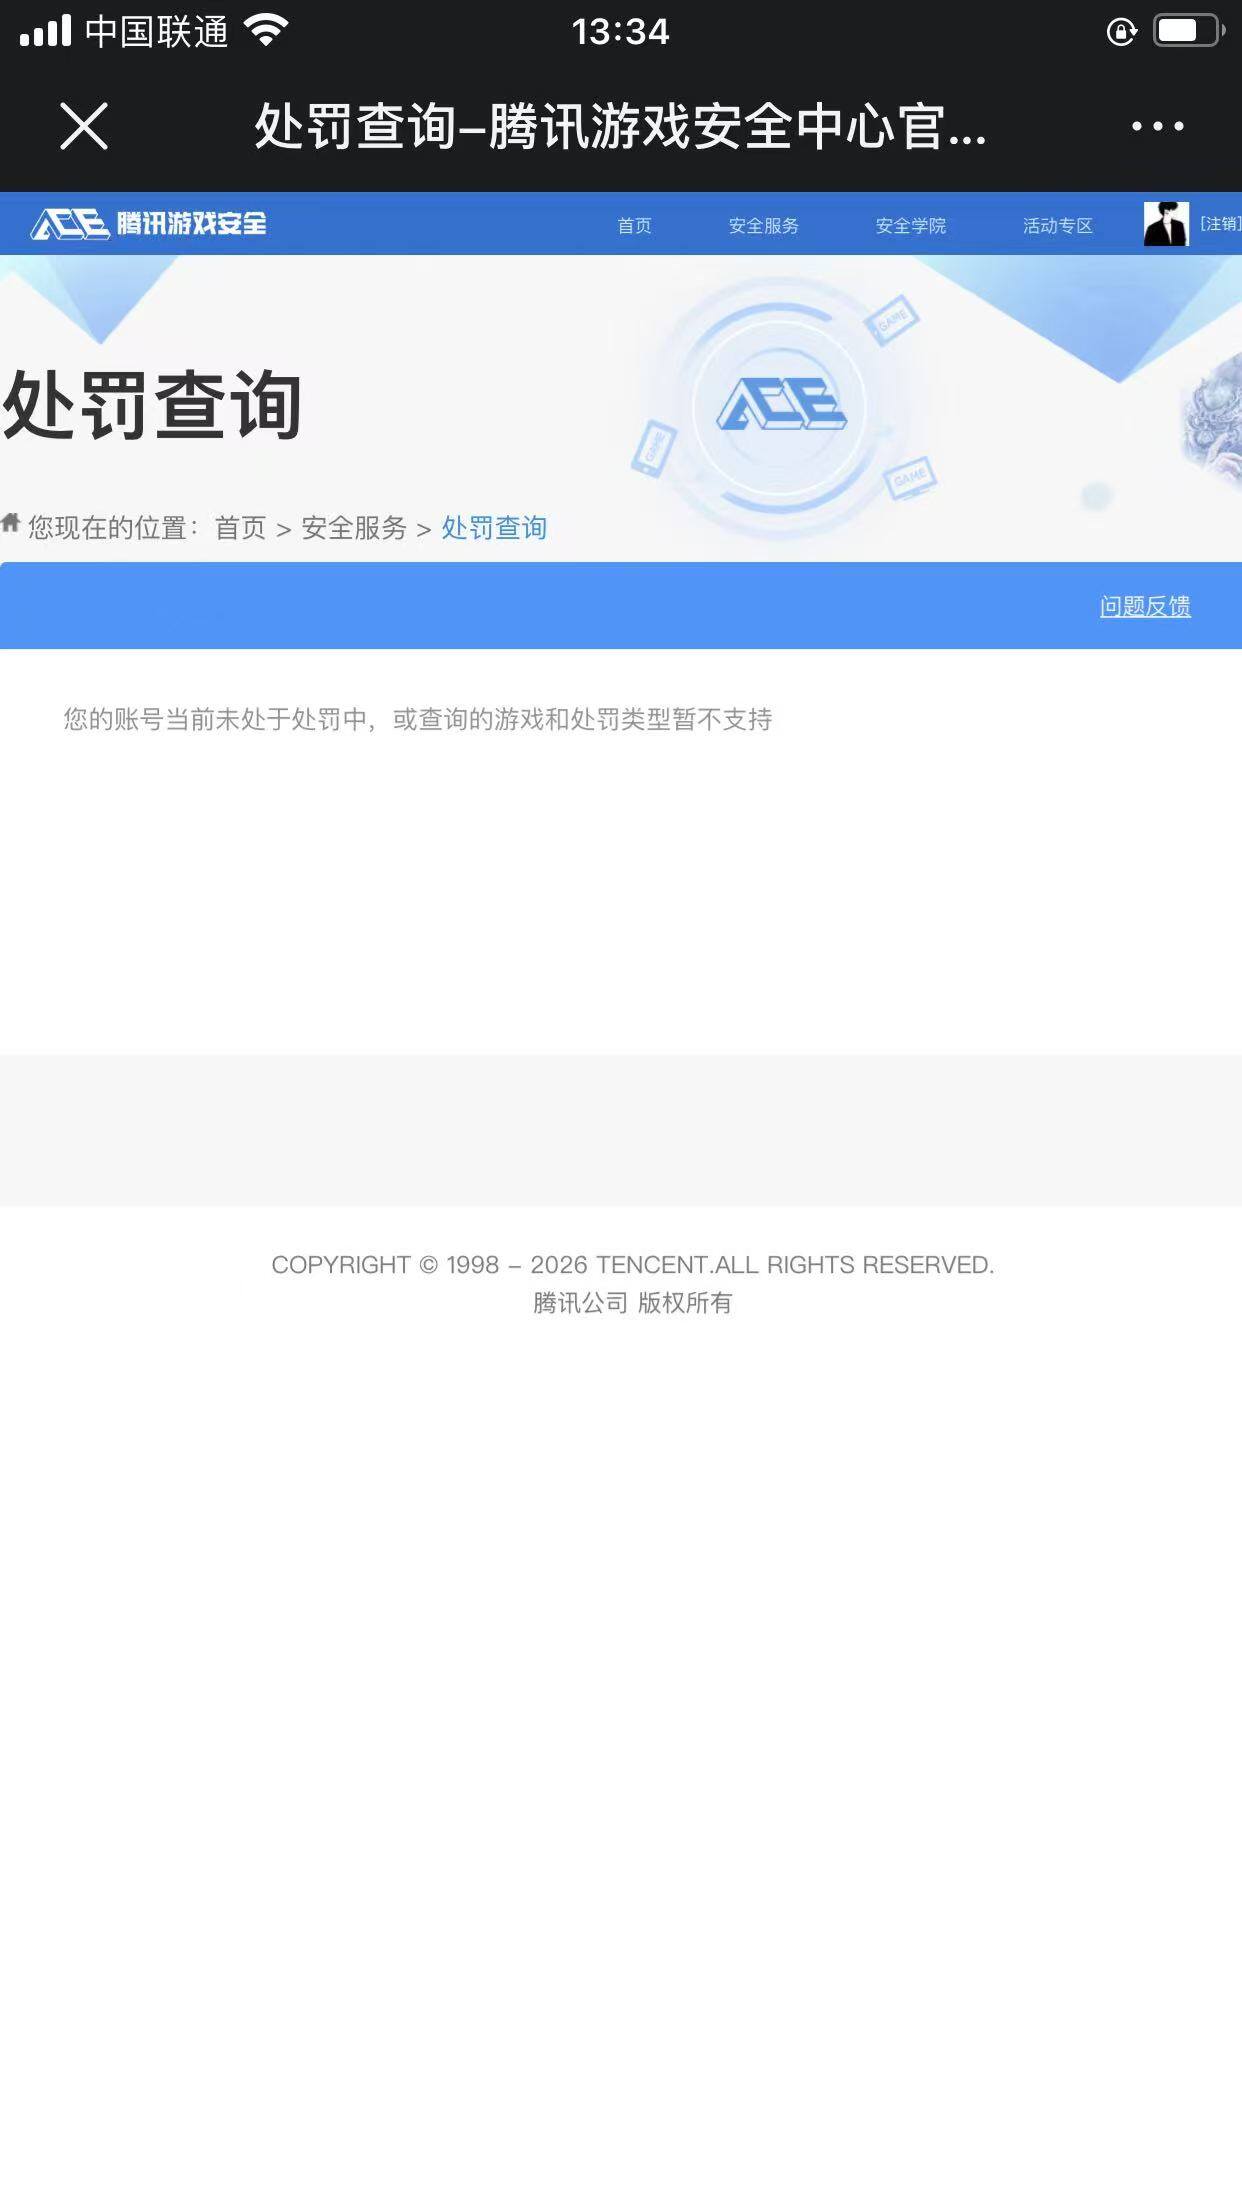The width and height of the screenshot is (1242, 2208).
Task: Open the 安全服务 navigation menu
Action: click(763, 225)
